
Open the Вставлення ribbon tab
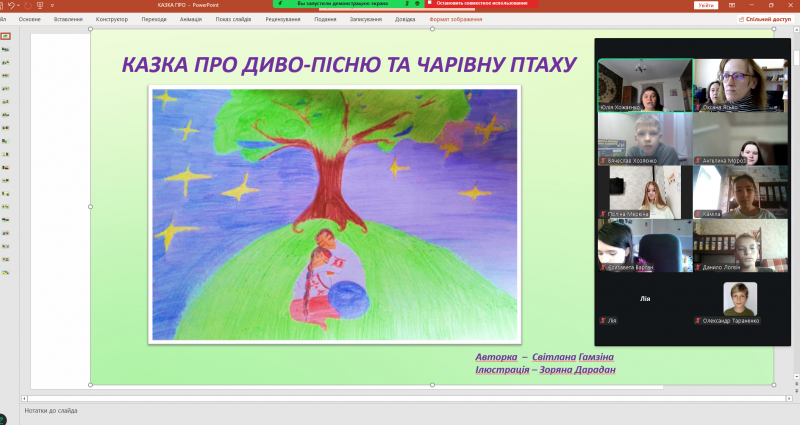[69, 19]
